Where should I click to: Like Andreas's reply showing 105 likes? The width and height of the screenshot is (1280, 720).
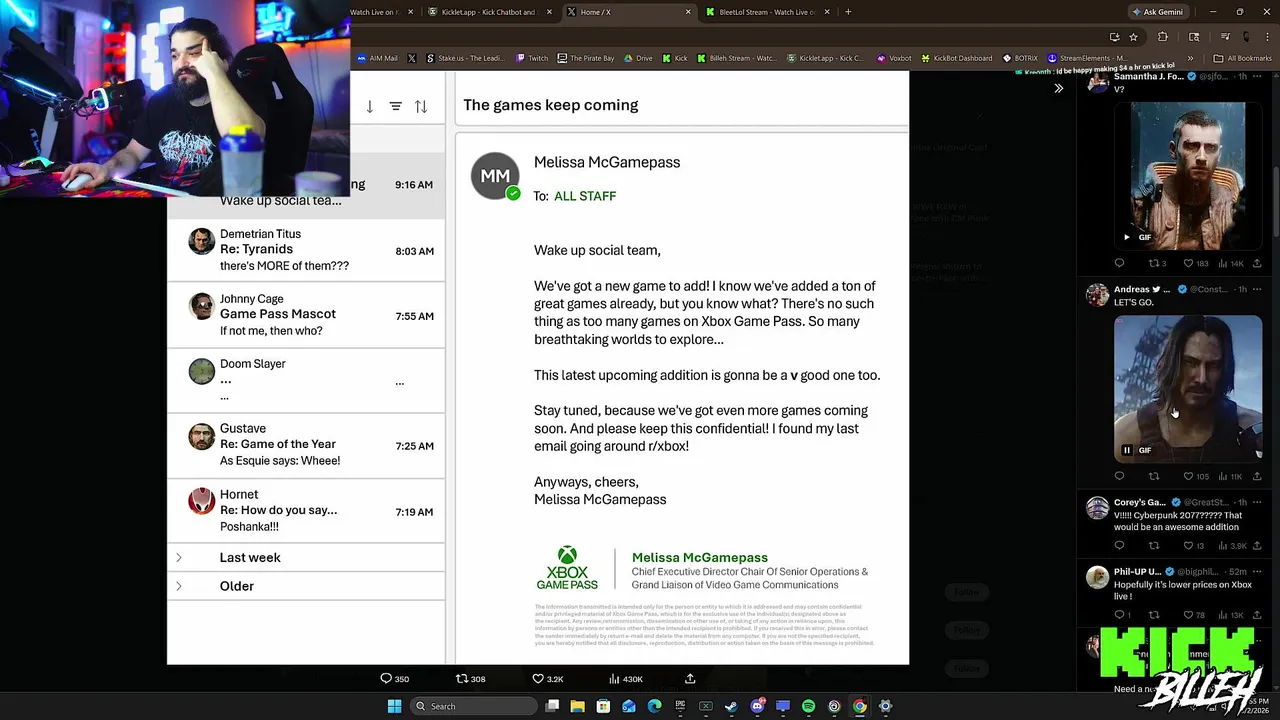click(x=1188, y=476)
